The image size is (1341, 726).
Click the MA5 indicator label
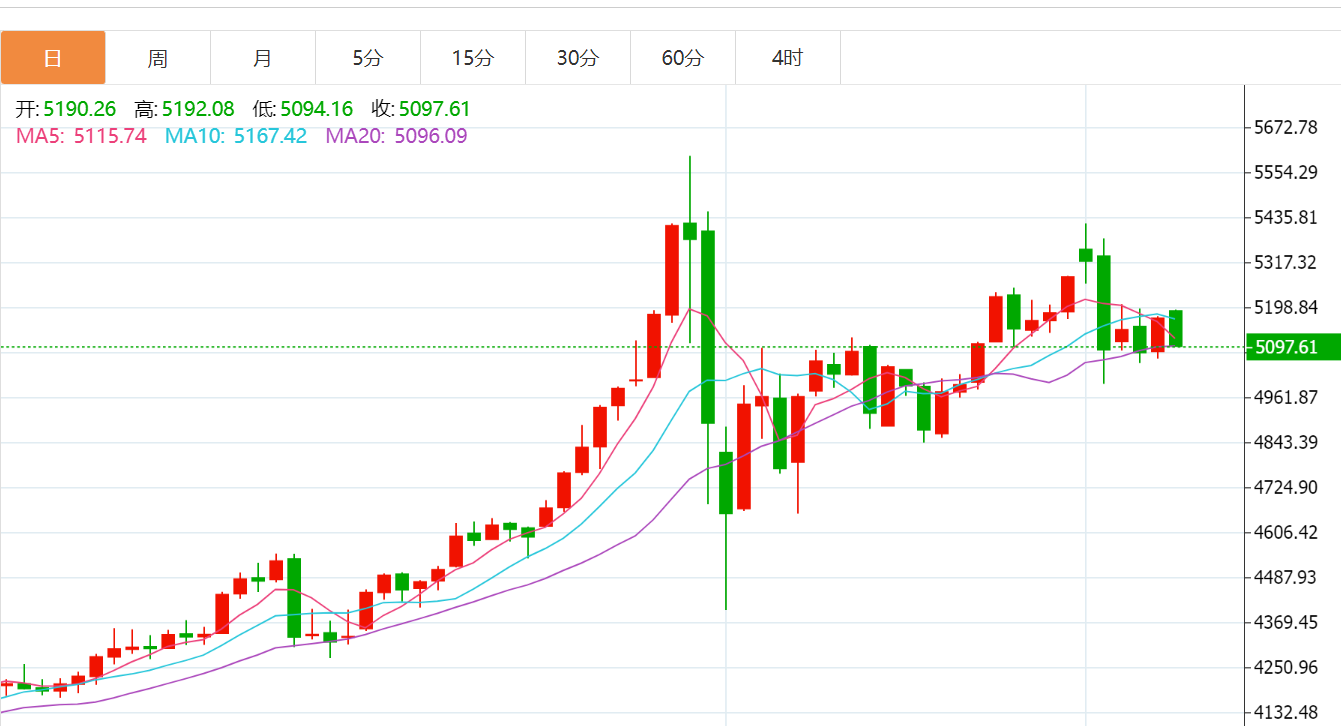pyautogui.click(x=81, y=136)
